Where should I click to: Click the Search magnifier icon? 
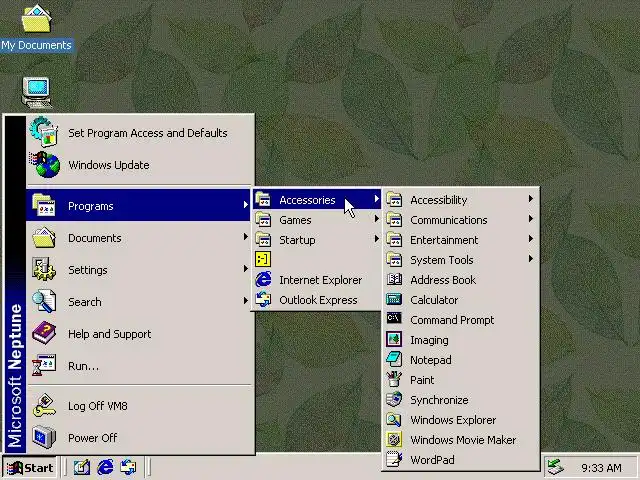(x=44, y=302)
